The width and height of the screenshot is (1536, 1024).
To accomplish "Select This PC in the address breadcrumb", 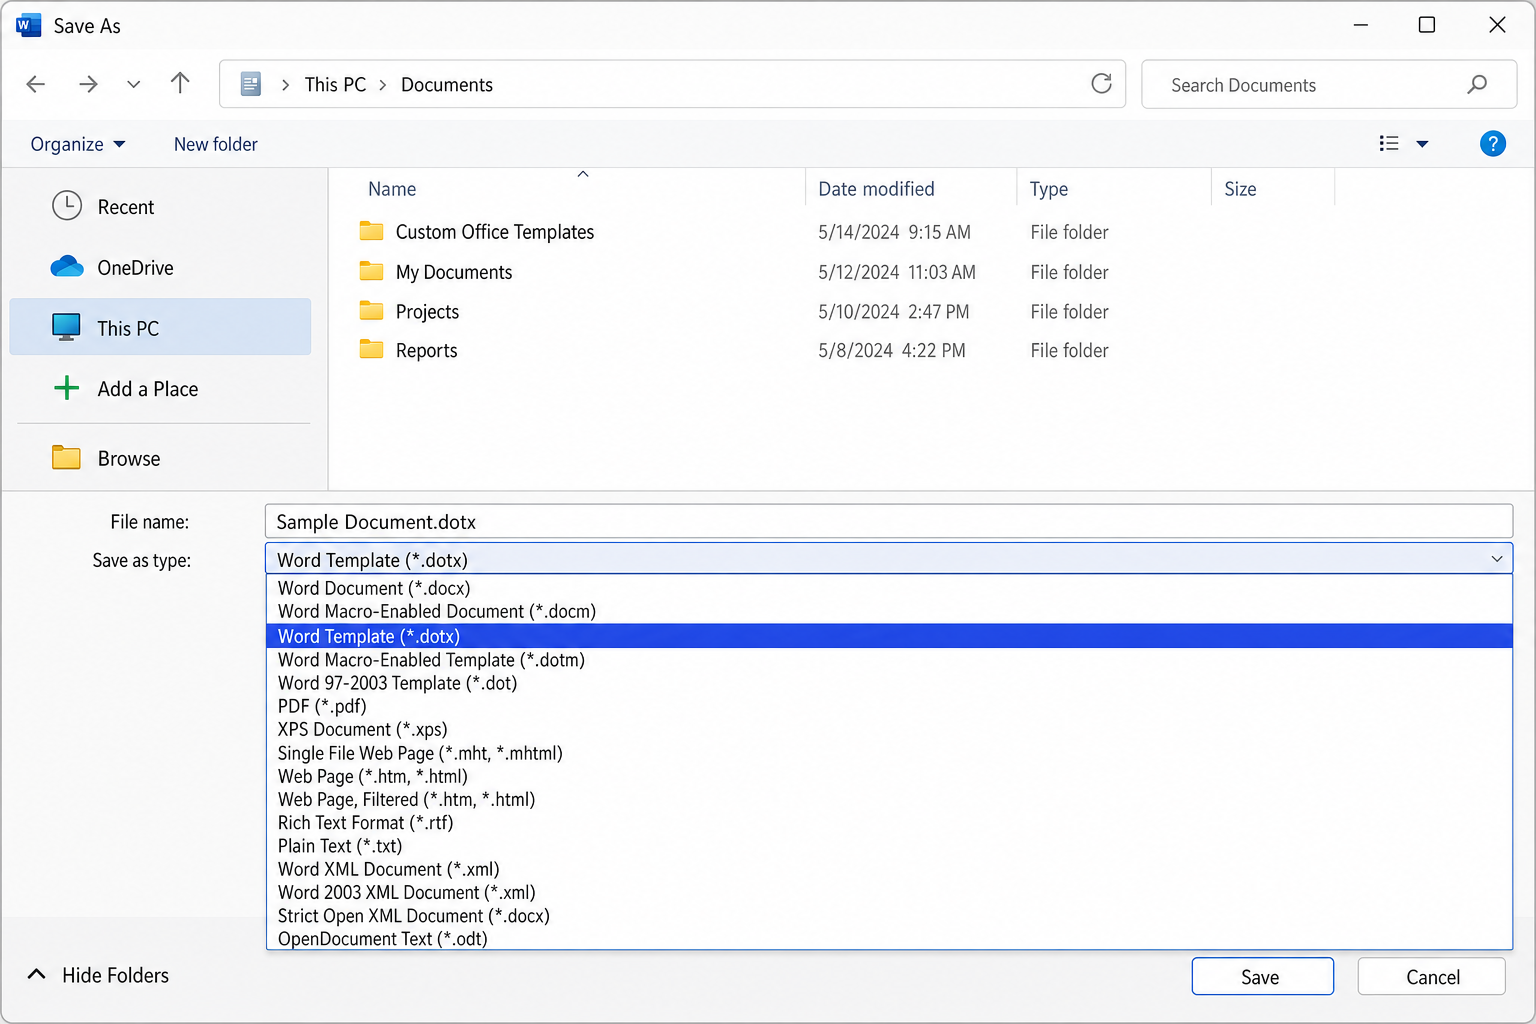I will pos(335,85).
